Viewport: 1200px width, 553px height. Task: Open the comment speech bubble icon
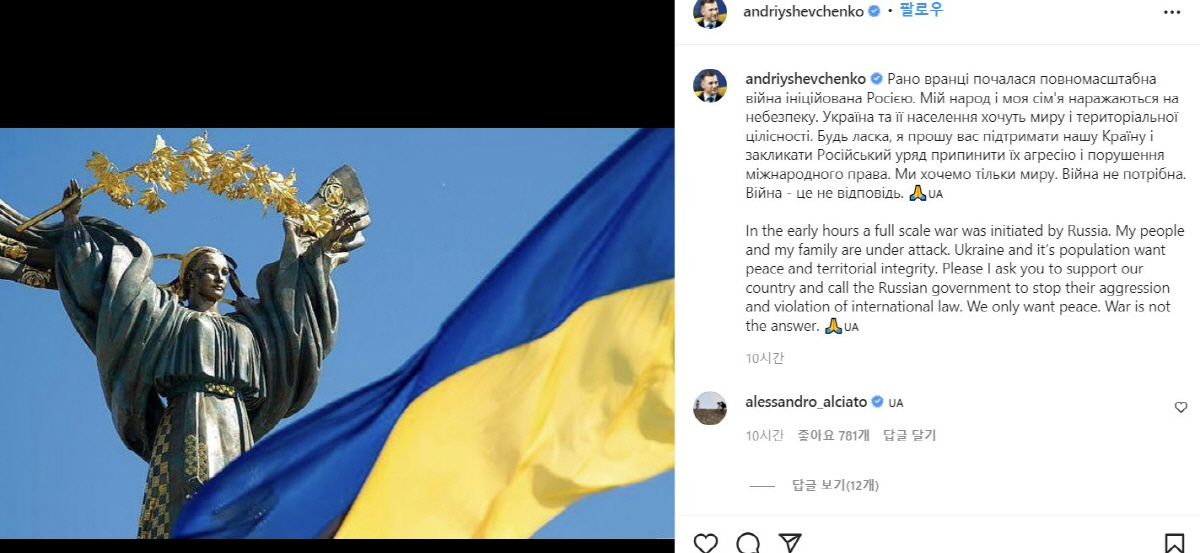coord(748,543)
